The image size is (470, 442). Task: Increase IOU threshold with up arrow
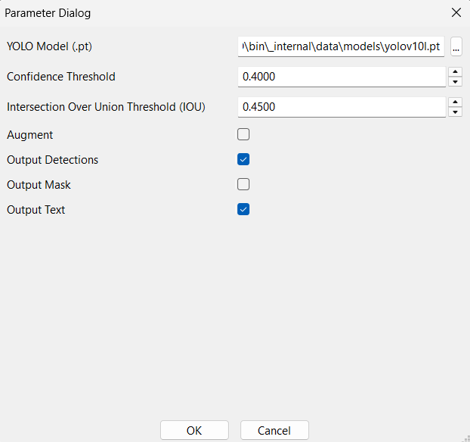click(x=455, y=102)
